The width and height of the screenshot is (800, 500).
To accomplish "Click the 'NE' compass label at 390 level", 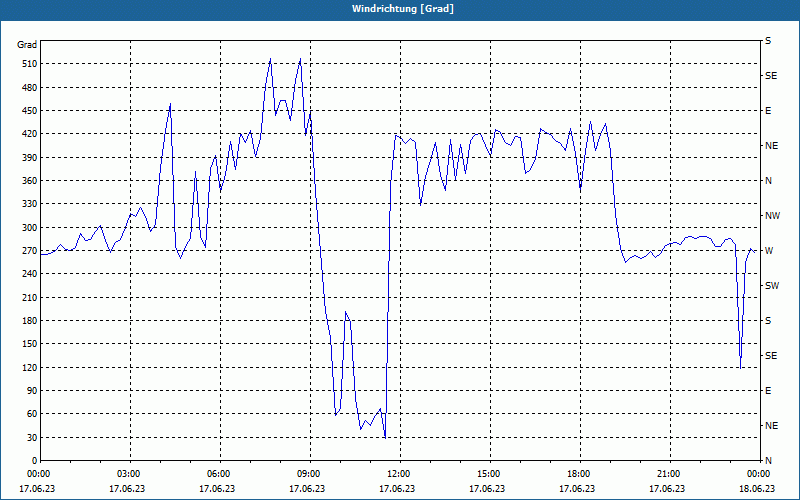I will (x=772, y=146).
